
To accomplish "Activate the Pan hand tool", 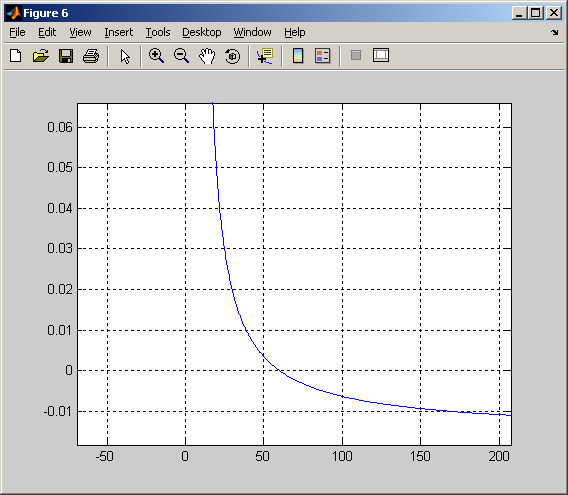I will pos(207,56).
